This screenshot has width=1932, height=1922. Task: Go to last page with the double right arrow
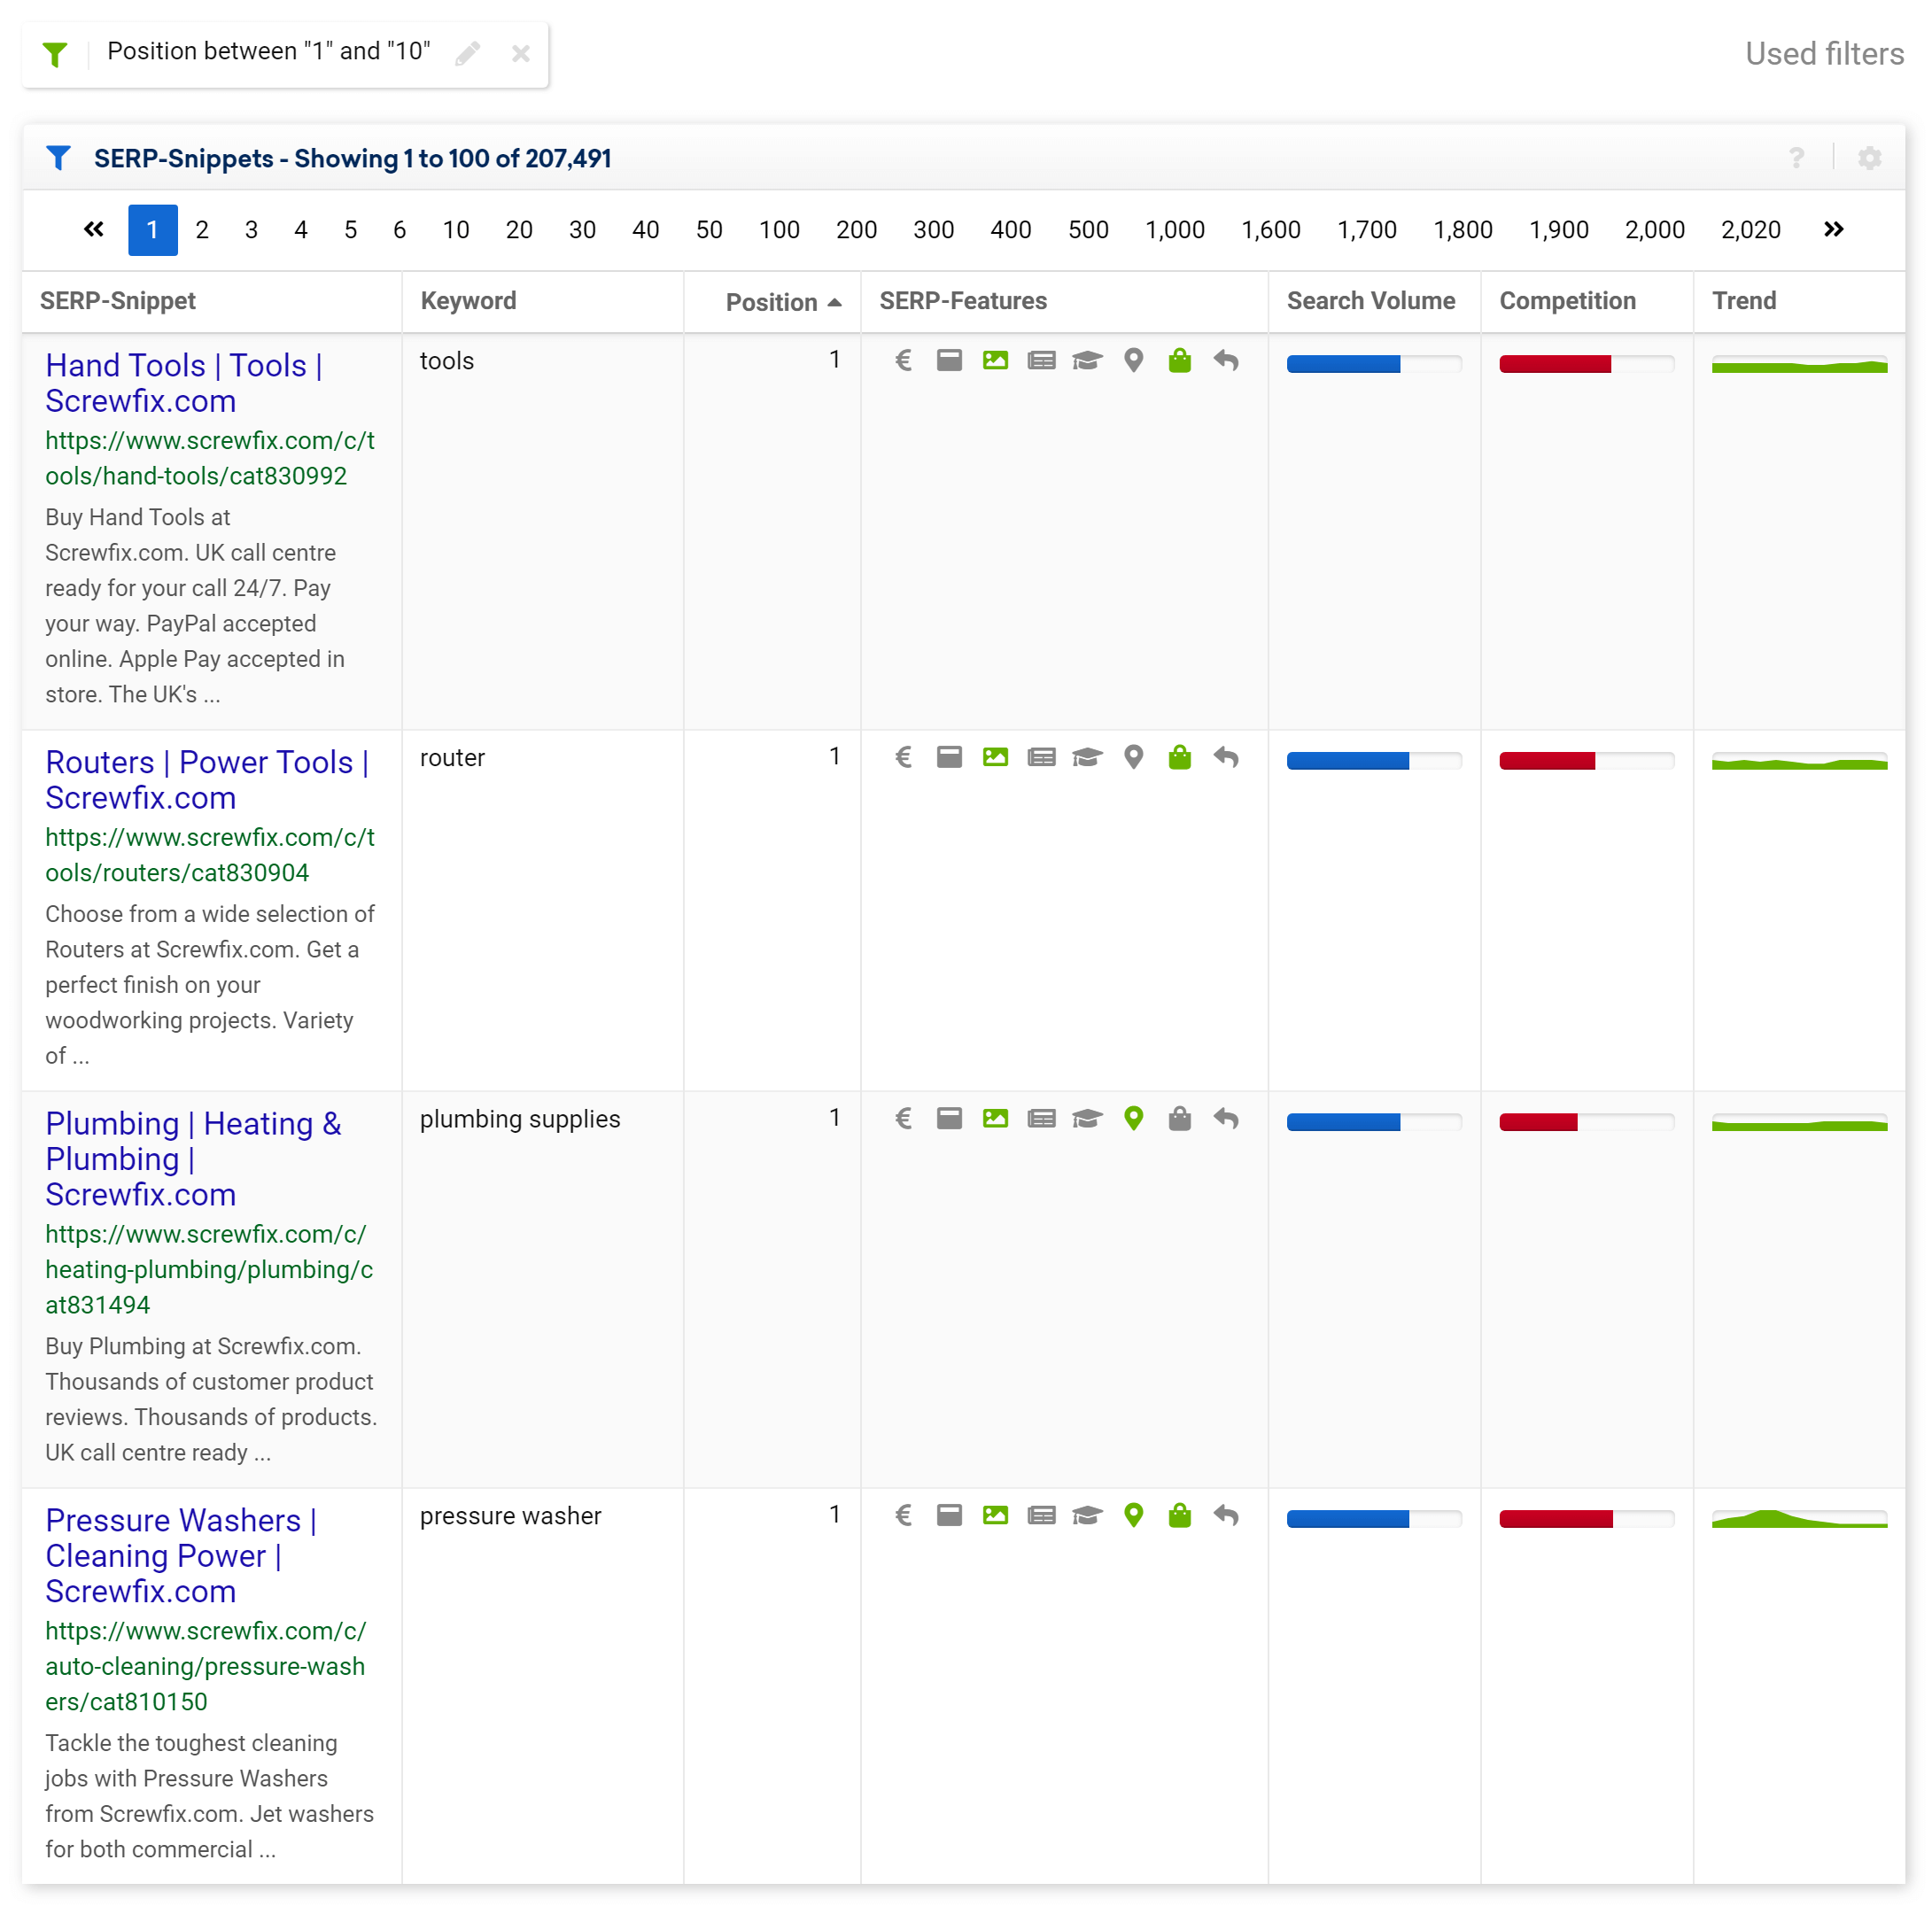click(1833, 230)
